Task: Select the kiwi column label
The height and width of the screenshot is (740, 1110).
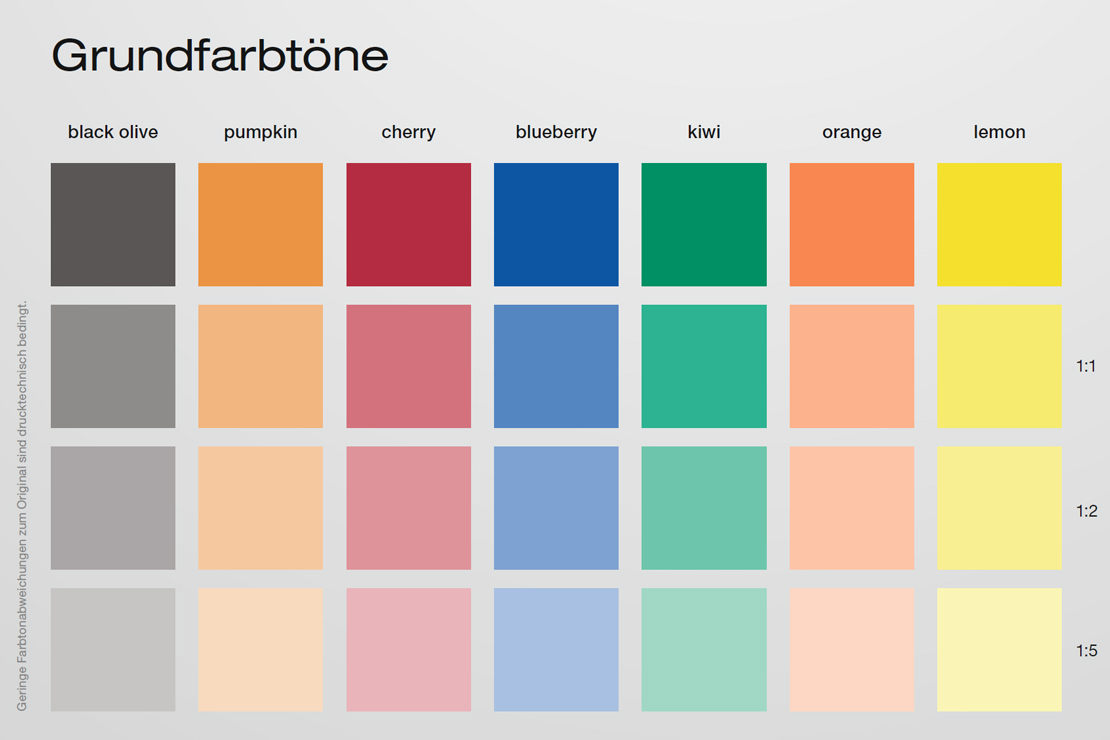Action: (x=704, y=132)
